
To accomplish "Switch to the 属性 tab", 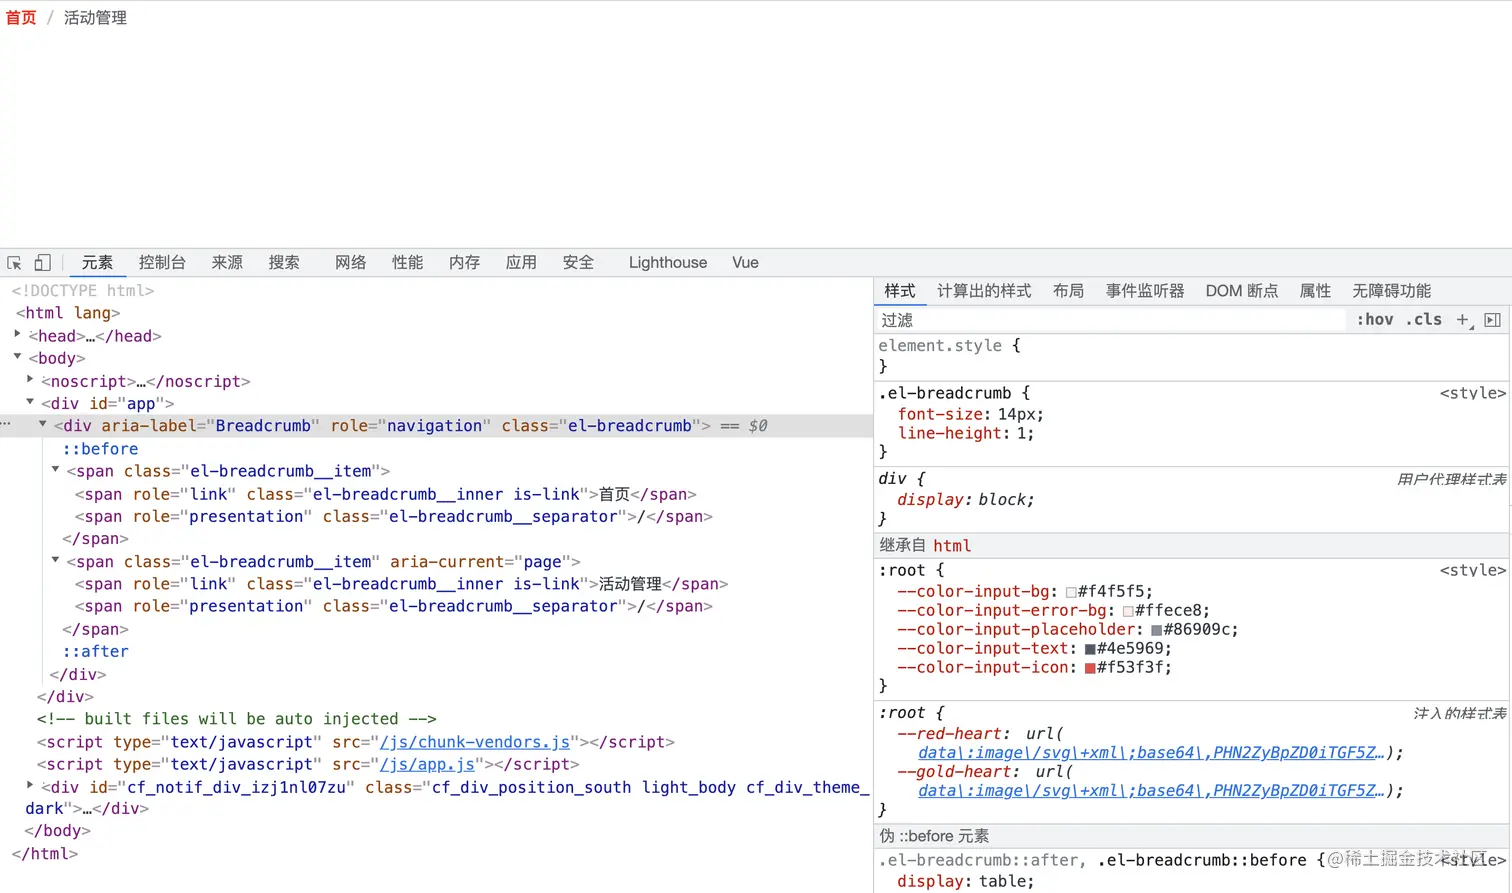I will [1315, 291].
